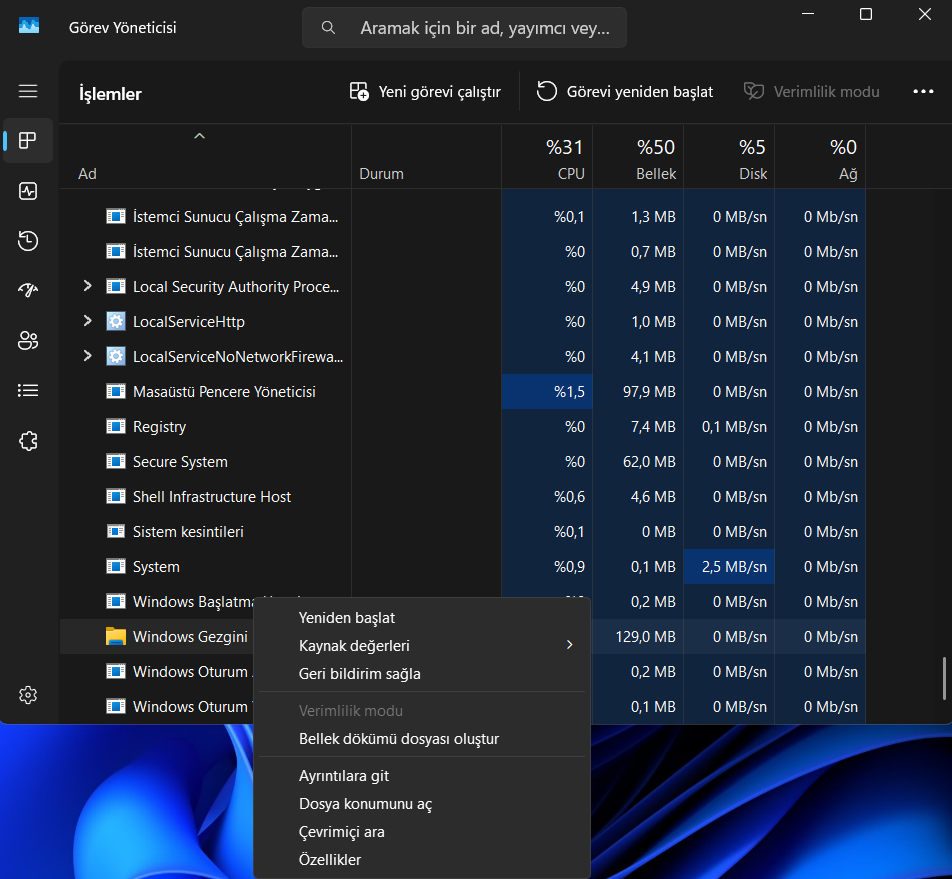Toggle sort arrow above Ad column
The height and width of the screenshot is (879, 952).
coord(199,137)
